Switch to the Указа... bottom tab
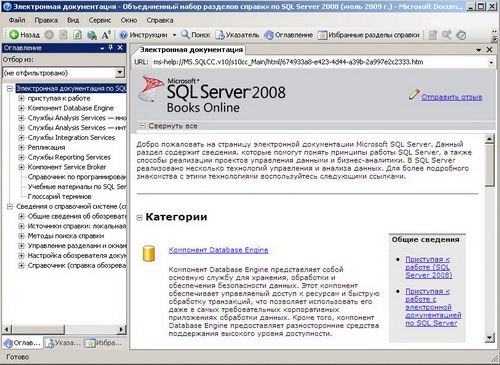 coord(63,343)
